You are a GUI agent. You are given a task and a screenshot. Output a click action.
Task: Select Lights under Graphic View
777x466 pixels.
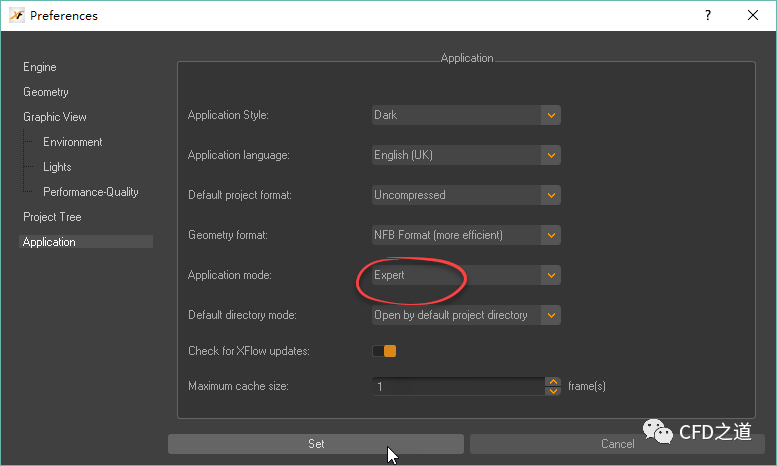(57, 167)
